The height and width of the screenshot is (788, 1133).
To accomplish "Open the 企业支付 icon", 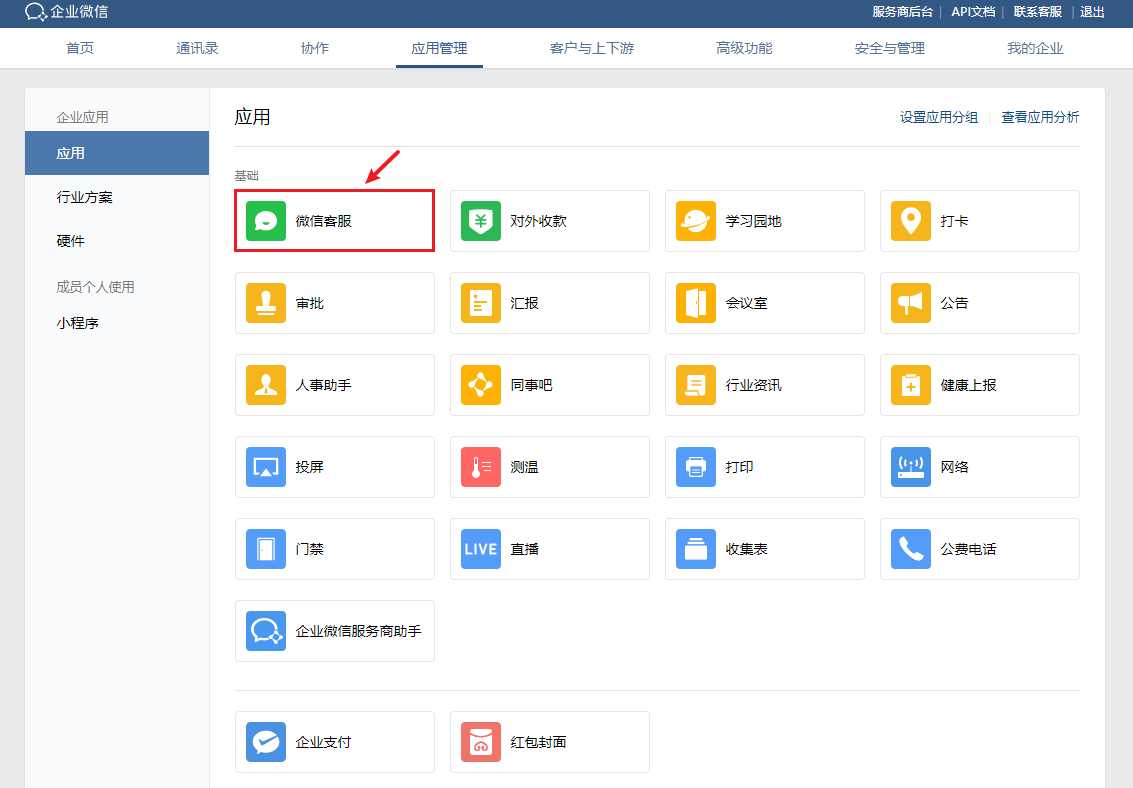I will (x=266, y=742).
